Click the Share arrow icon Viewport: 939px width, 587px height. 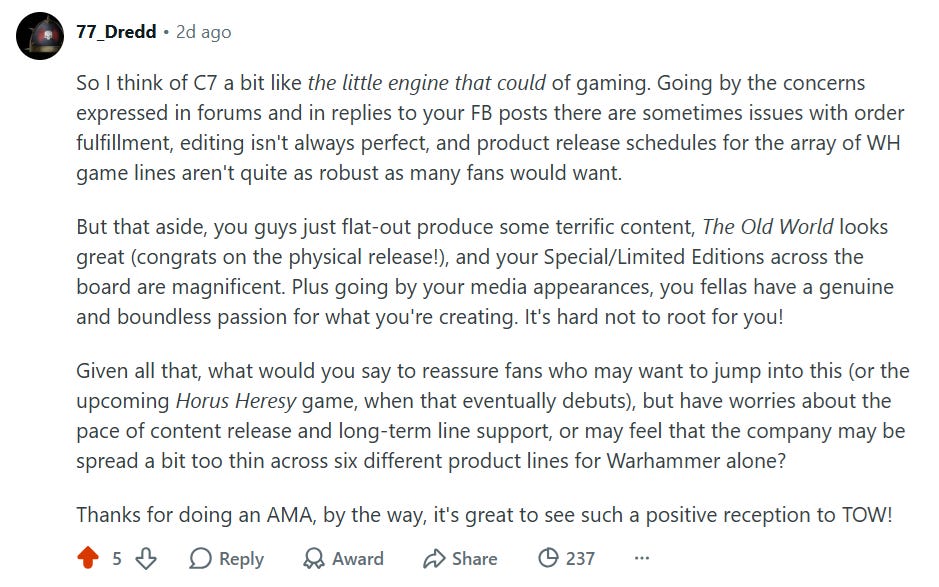(434, 558)
